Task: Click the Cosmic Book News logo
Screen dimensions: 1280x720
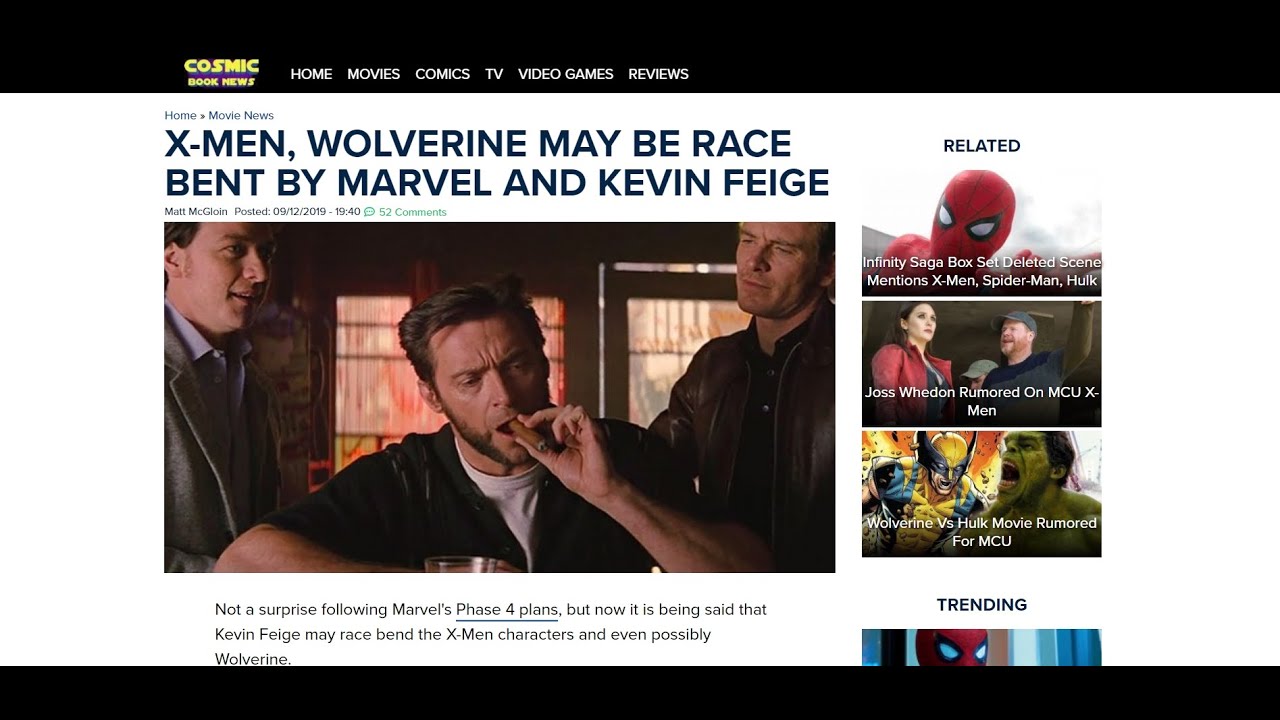Action: tap(221, 72)
